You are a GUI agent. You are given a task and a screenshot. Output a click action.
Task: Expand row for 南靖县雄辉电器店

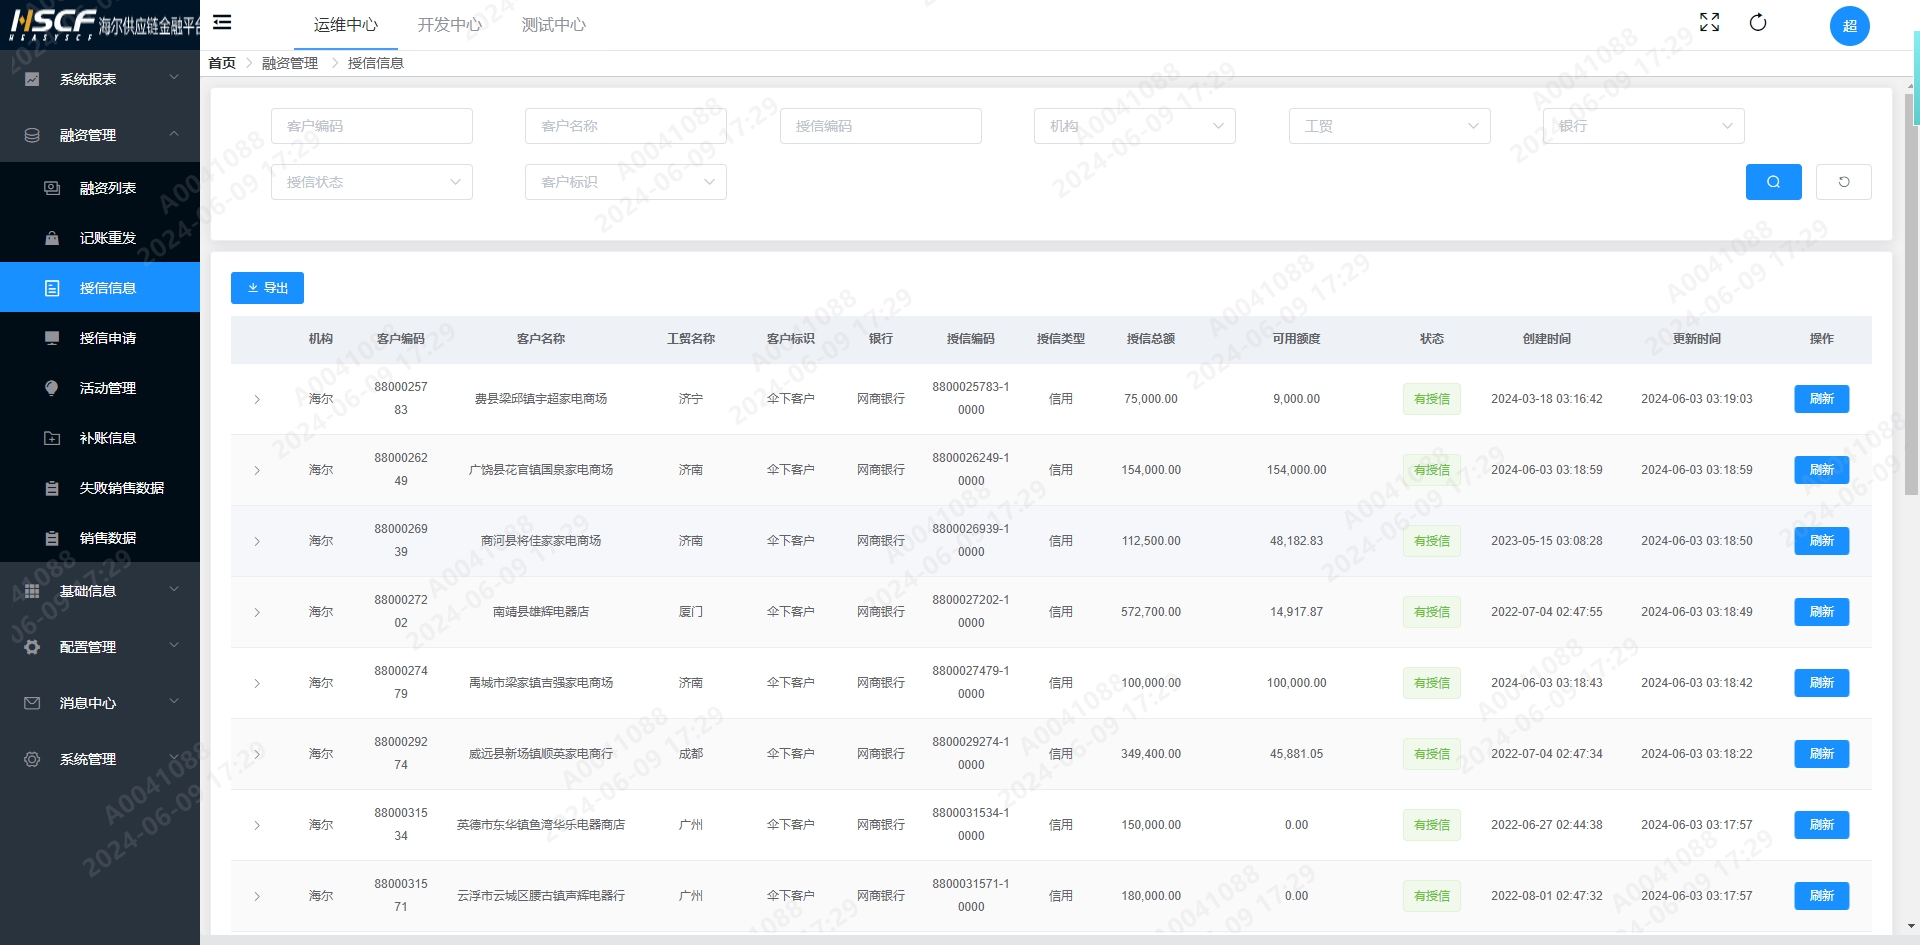[257, 612]
